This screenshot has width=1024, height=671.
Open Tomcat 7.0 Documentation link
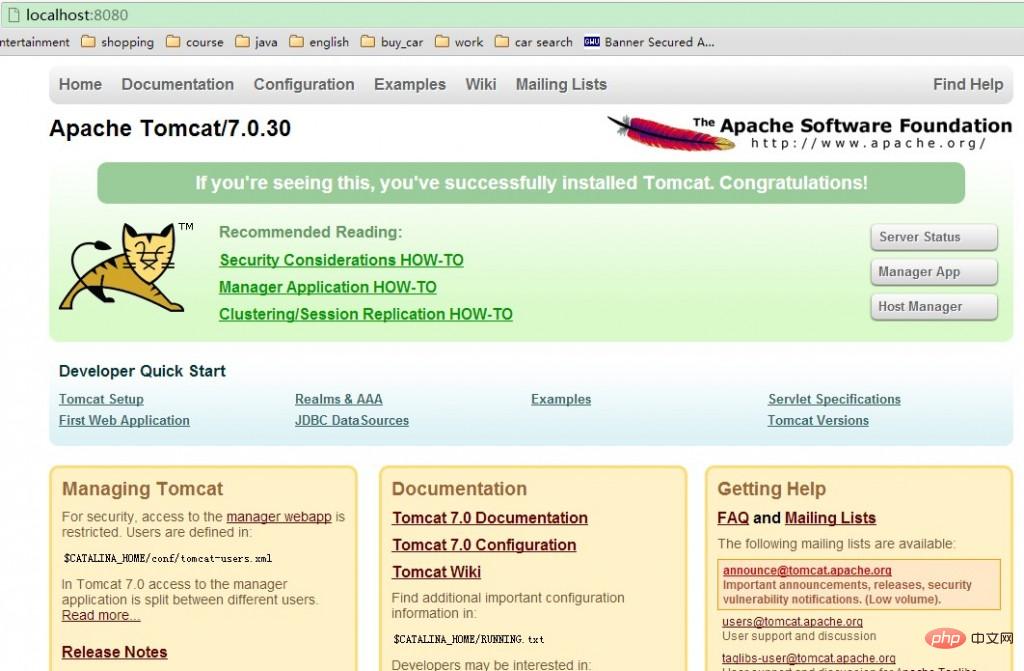[x=490, y=518]
